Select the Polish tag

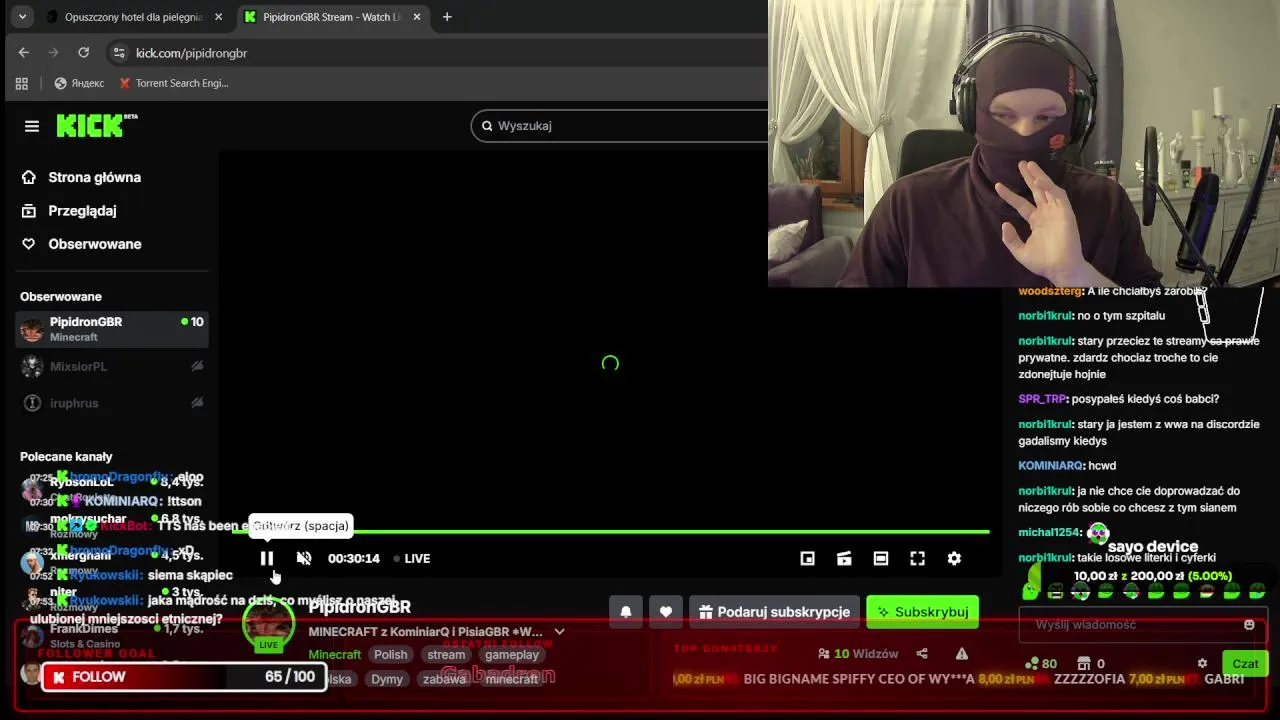(391, 655)
